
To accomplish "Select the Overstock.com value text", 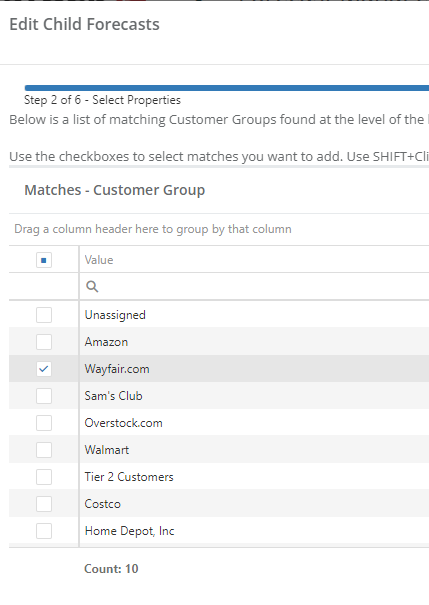I will click(x=123, y=423).
